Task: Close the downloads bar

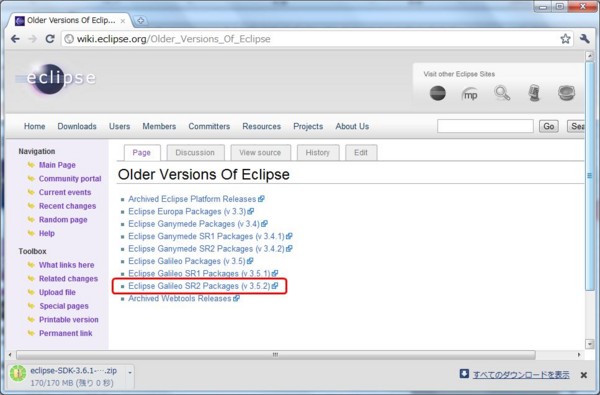Action: pyautogui.click(x=584, y=375)
